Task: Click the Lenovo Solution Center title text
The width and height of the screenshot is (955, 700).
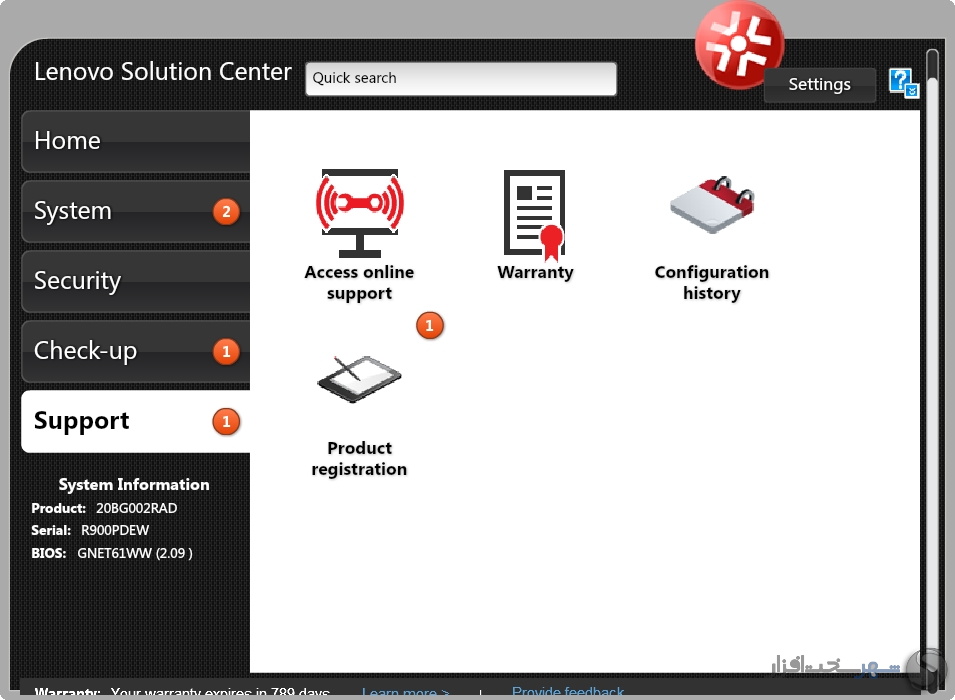Action: pyautogui.click(x=163, y=72)
